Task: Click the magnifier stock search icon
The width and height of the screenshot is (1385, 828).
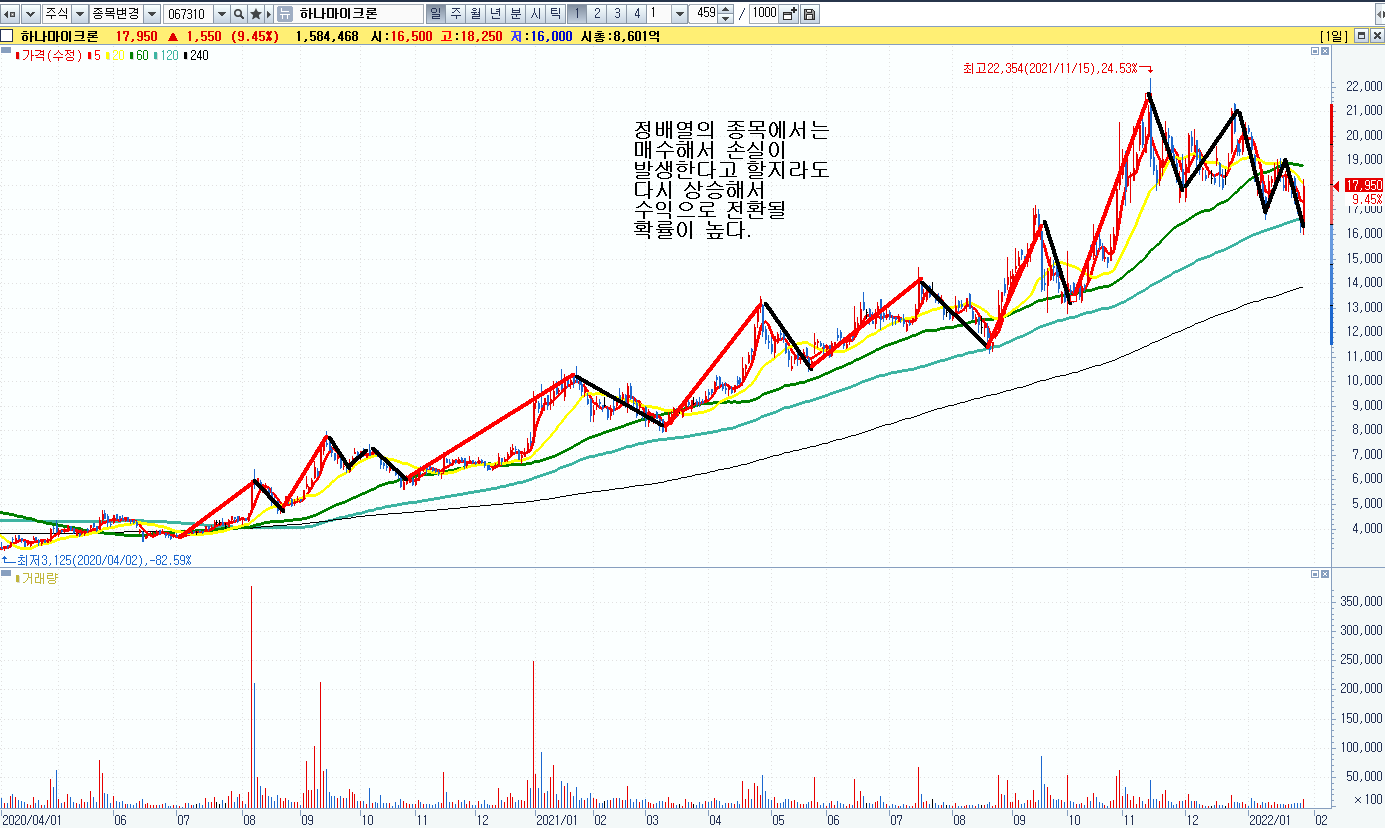Action: pos(239,14)
